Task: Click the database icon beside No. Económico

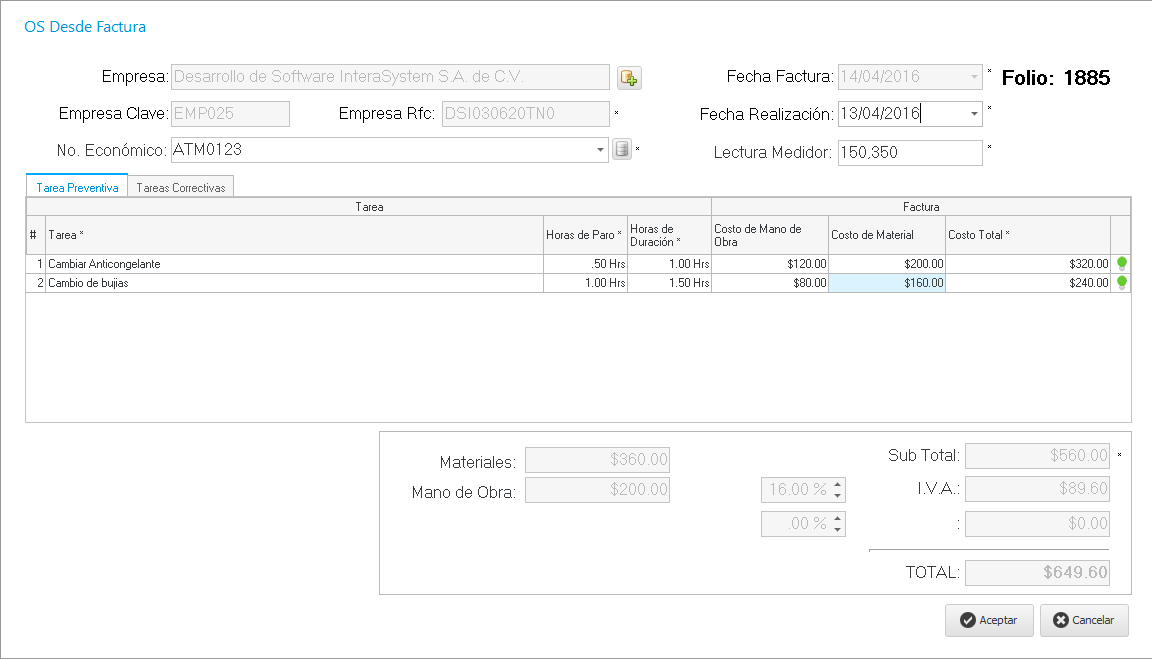Action: pos(622,150)
